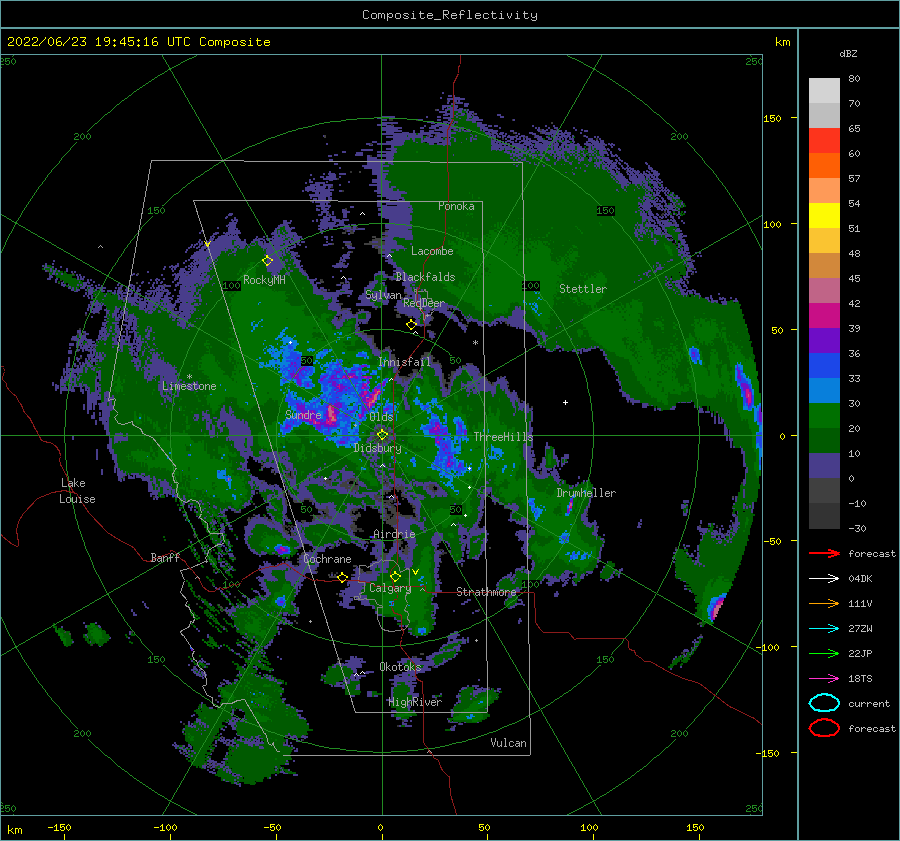Viewport: 900px width, 841px height.
Task: Click the Didsbury city label
Action: click(x=377, y=448)
